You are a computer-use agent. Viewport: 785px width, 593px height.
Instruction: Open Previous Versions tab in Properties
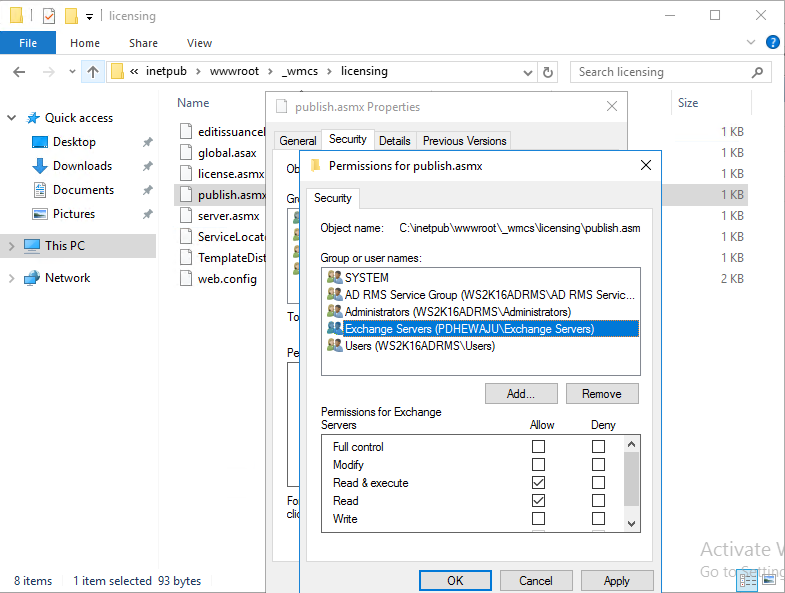coord(464,141)
